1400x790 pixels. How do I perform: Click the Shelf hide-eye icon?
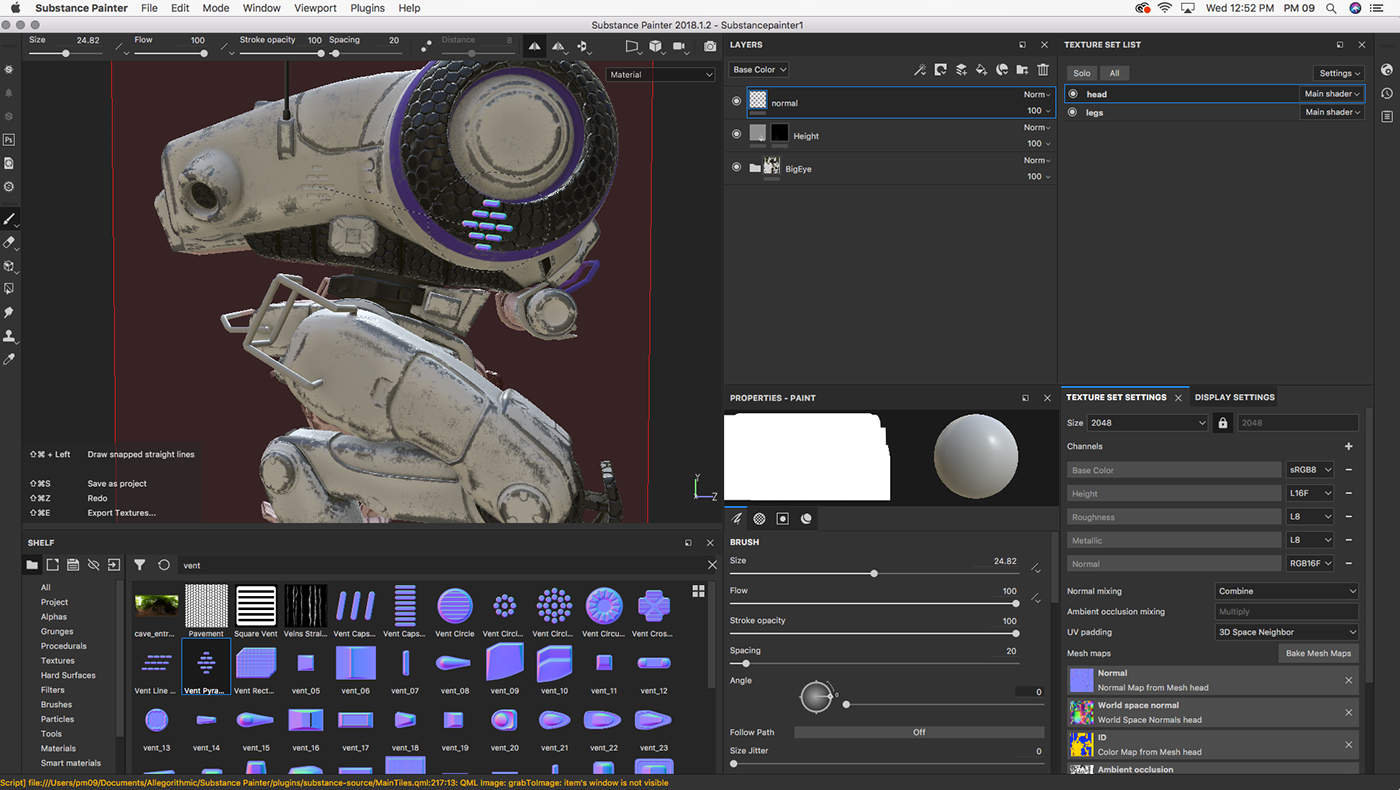pos(93,565)
